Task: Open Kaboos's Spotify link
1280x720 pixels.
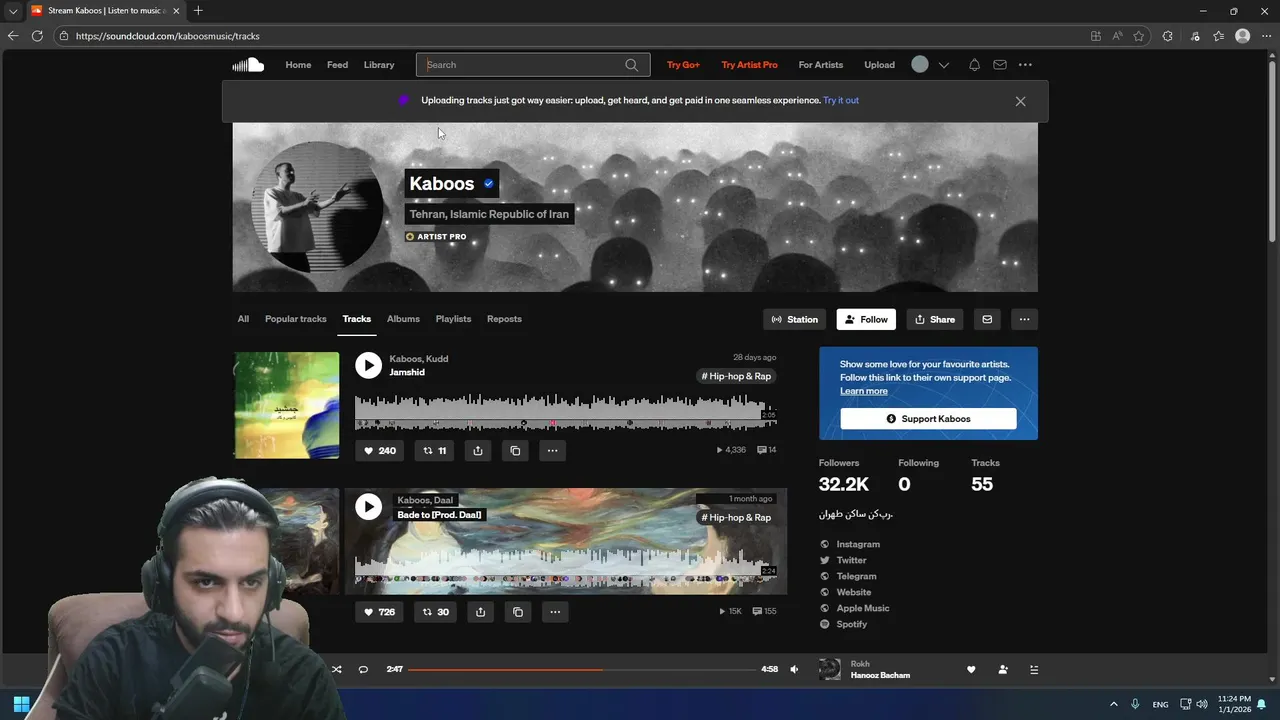Action: (852, 624)
